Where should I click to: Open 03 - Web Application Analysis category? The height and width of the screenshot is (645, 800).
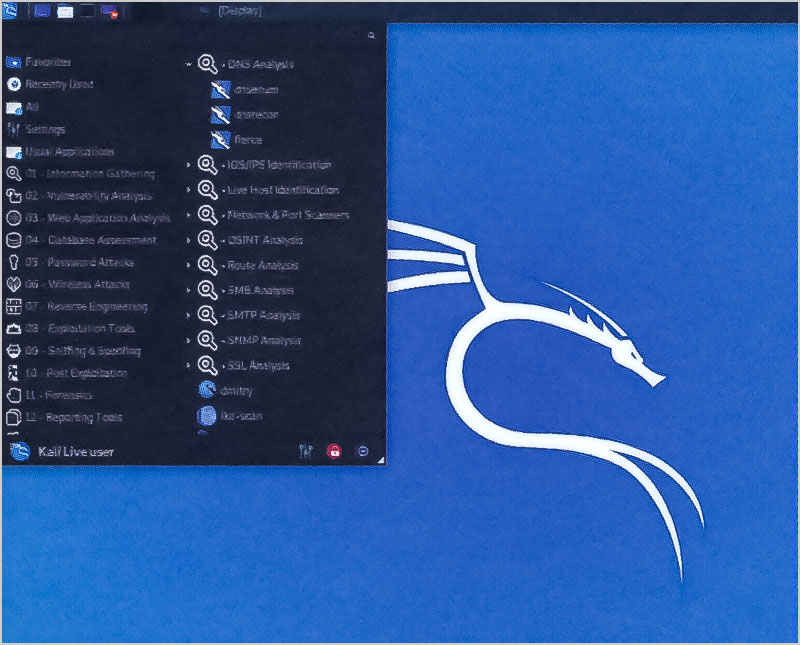point(88,218)
